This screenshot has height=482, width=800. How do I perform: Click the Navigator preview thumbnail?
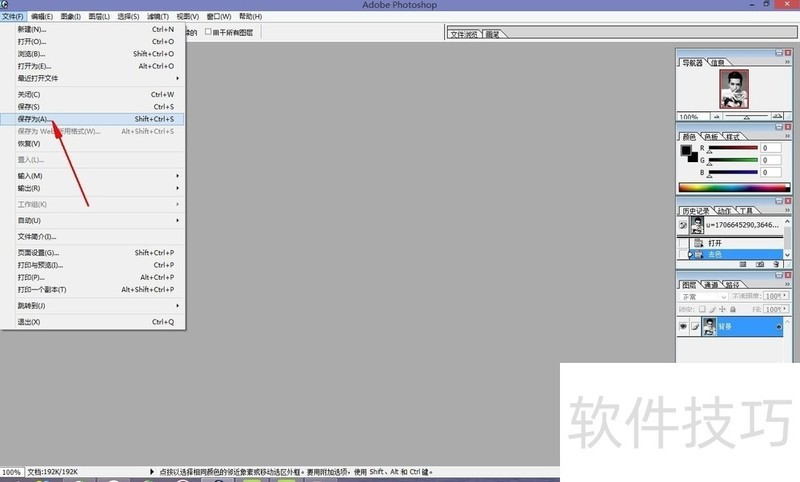pos(734,89)
